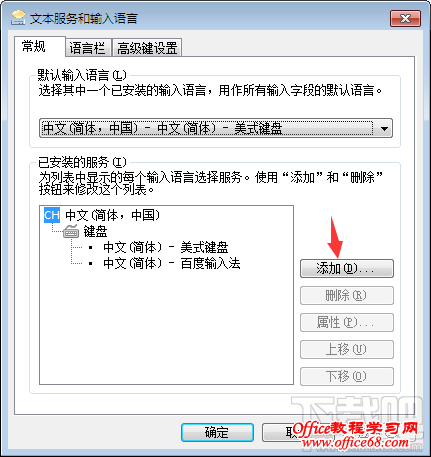Switch to the 语言栏 tab
The image size is (431, 457).
88,48
